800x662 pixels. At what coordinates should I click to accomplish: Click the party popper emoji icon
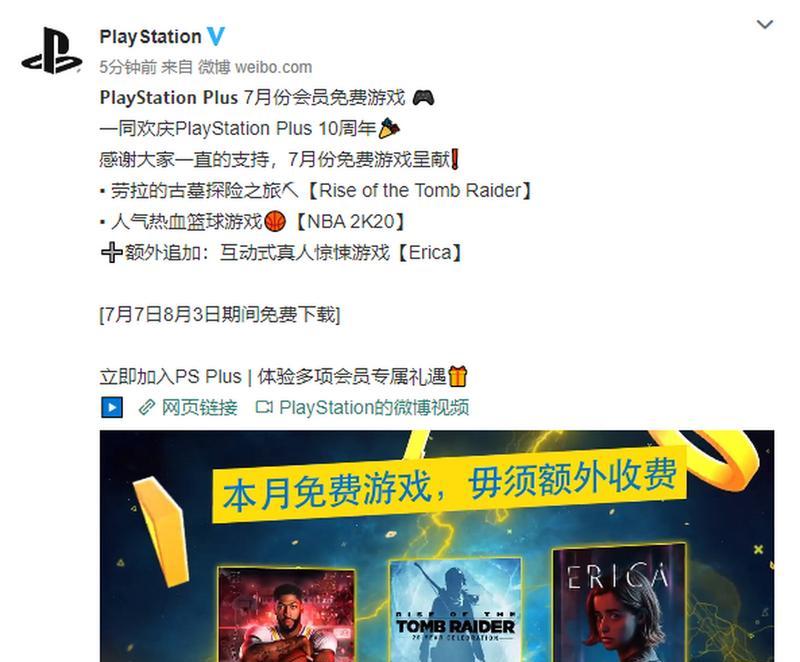click(x=389, y=128)
